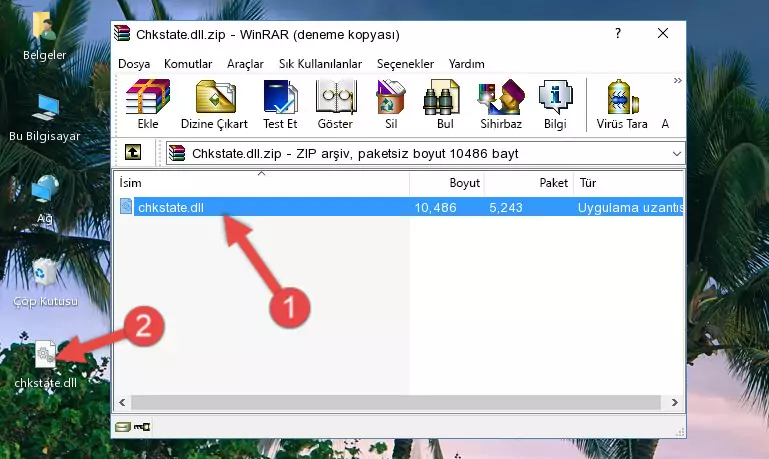The width and height of the screenshot is (769, 459).
Task: Open the Araçlar menu
Action: 245,64
